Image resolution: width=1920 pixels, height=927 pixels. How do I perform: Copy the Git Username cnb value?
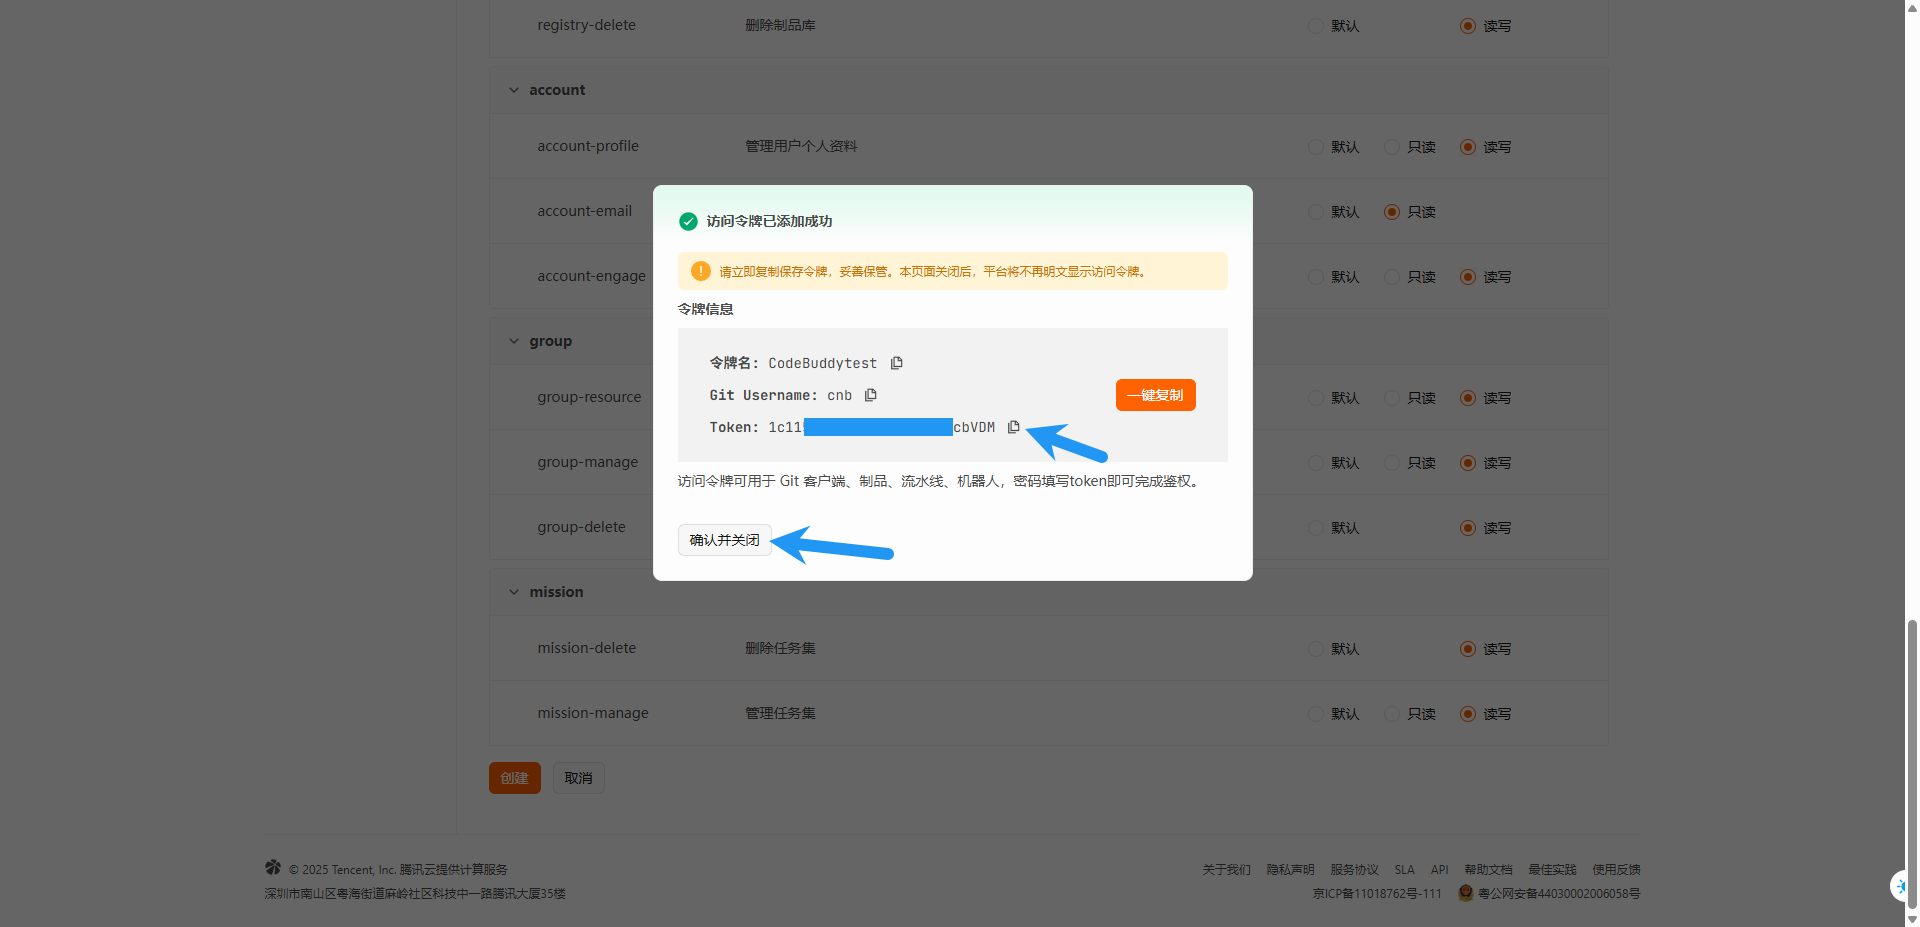tap(870, 395)
